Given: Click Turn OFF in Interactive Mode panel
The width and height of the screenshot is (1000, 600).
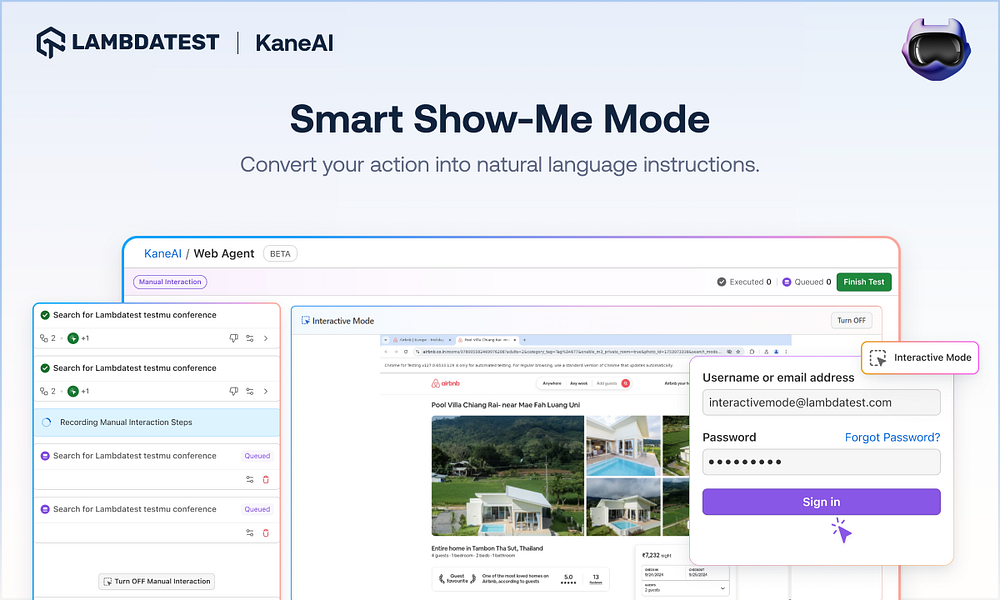Looking at the screenshot, I should pyautogui.click(x=851, y=320).
